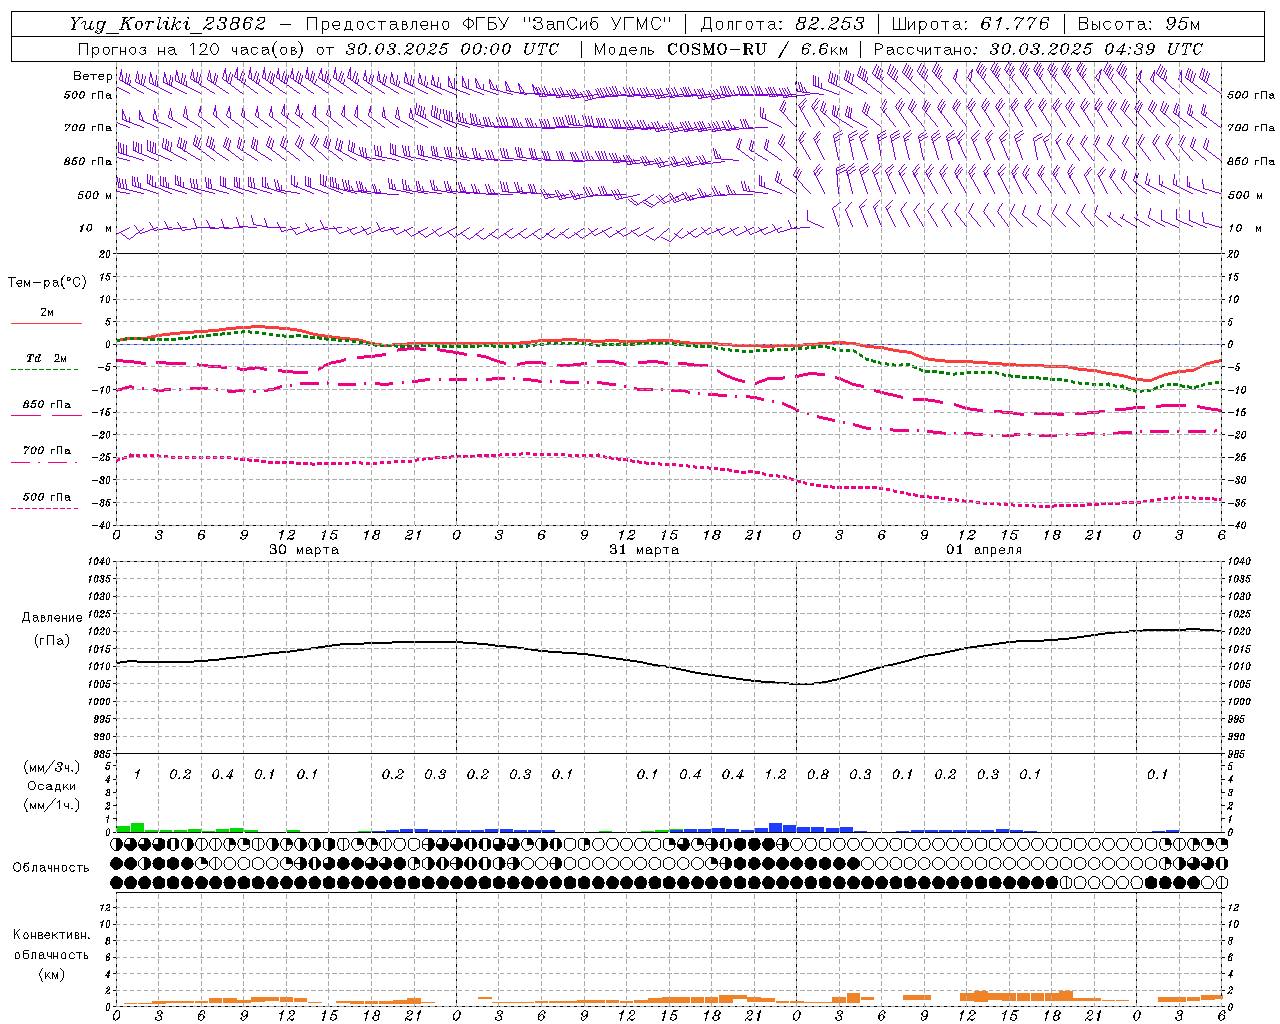Click the red line sample under the 2м legend
1280x1024 pixels.
46,323
